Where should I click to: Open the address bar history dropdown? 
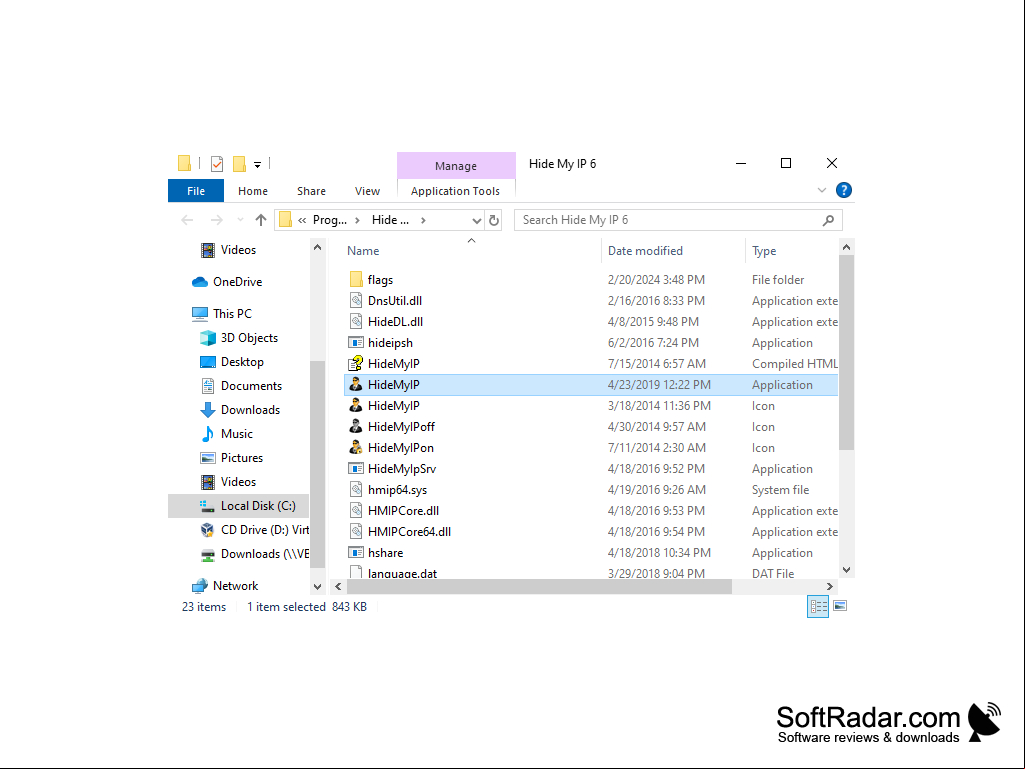click(x=477, y=220)
